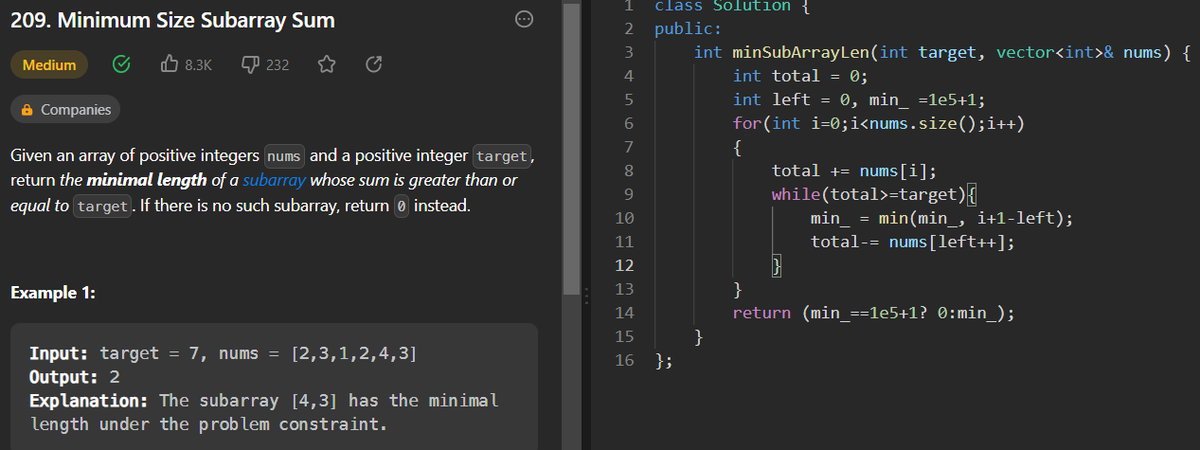This screenshot has height=450, width=1200.
Task: Open the locked Companies tag
Action: coord(66,109)
